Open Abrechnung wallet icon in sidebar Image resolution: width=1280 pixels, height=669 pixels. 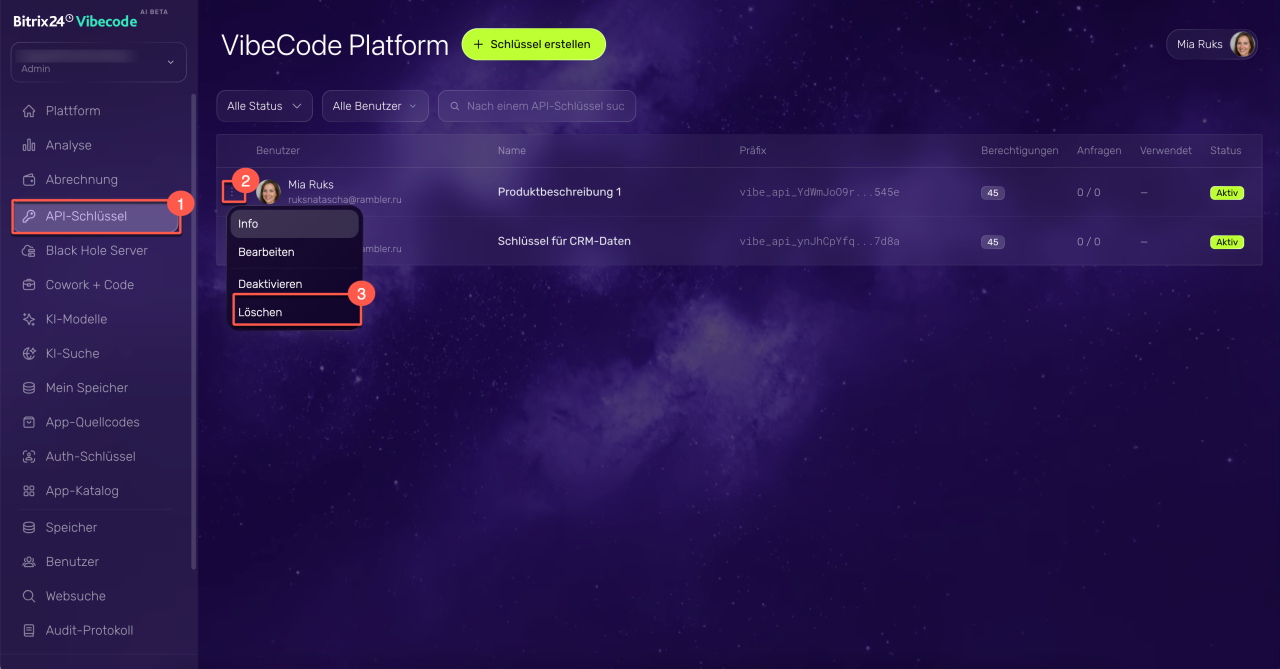click(29, 180)
